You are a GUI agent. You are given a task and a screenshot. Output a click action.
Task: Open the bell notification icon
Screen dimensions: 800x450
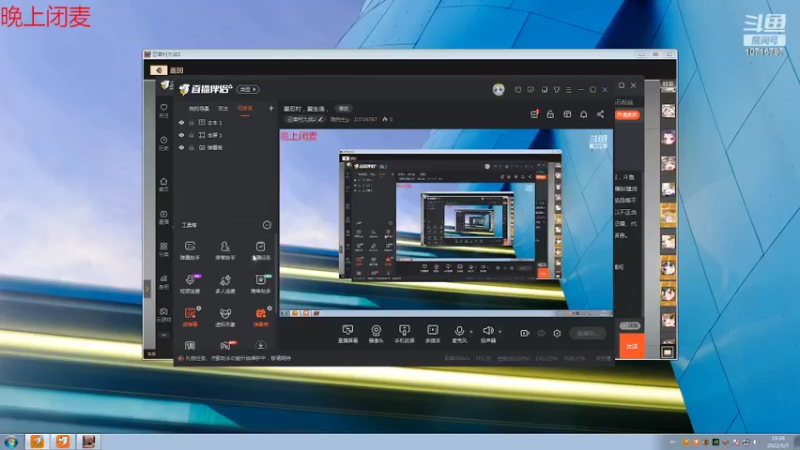pyautogui.click(x=584, y=114)
